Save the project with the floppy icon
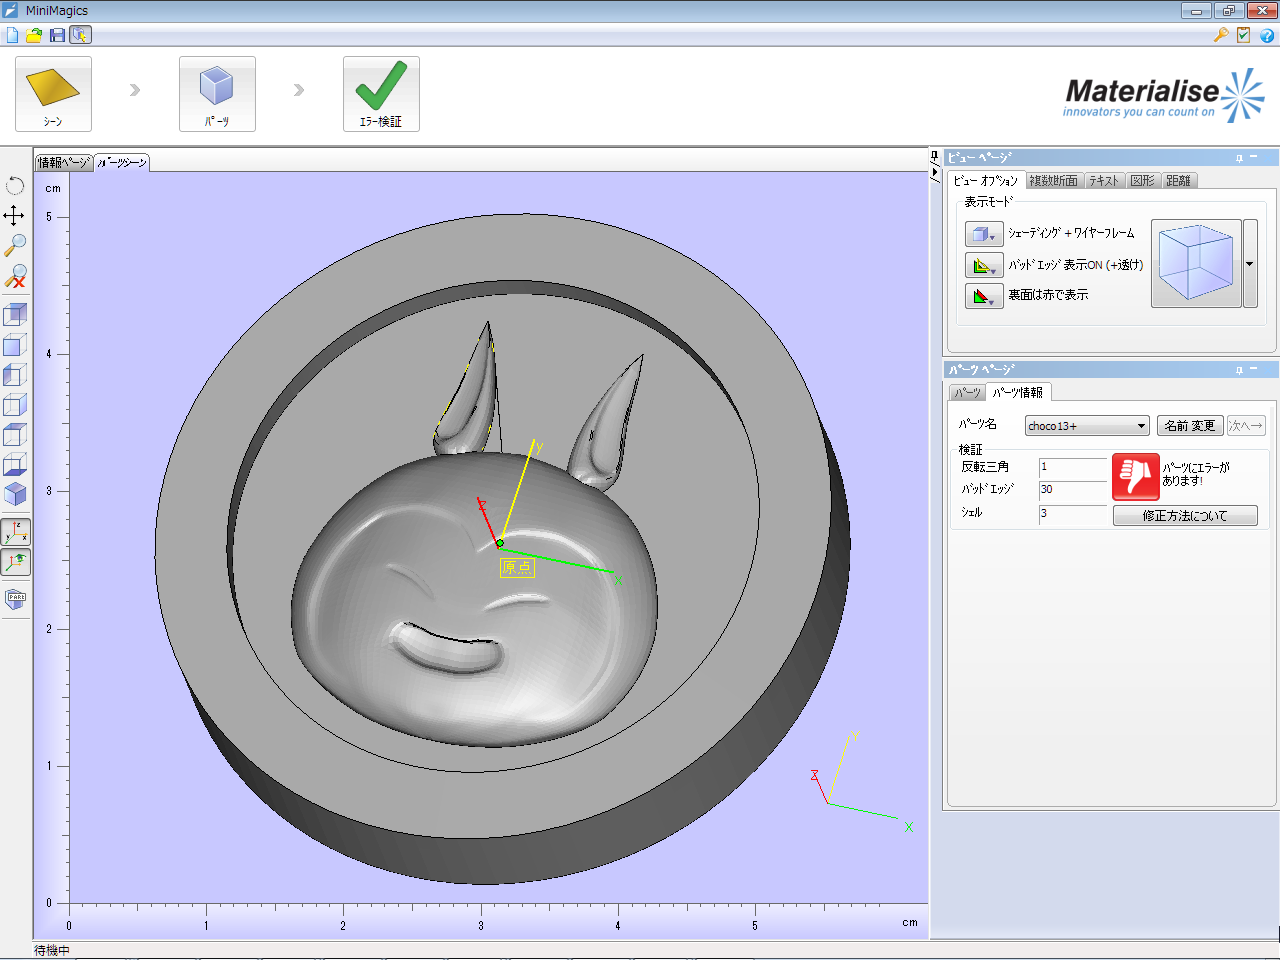 (57, 35)
